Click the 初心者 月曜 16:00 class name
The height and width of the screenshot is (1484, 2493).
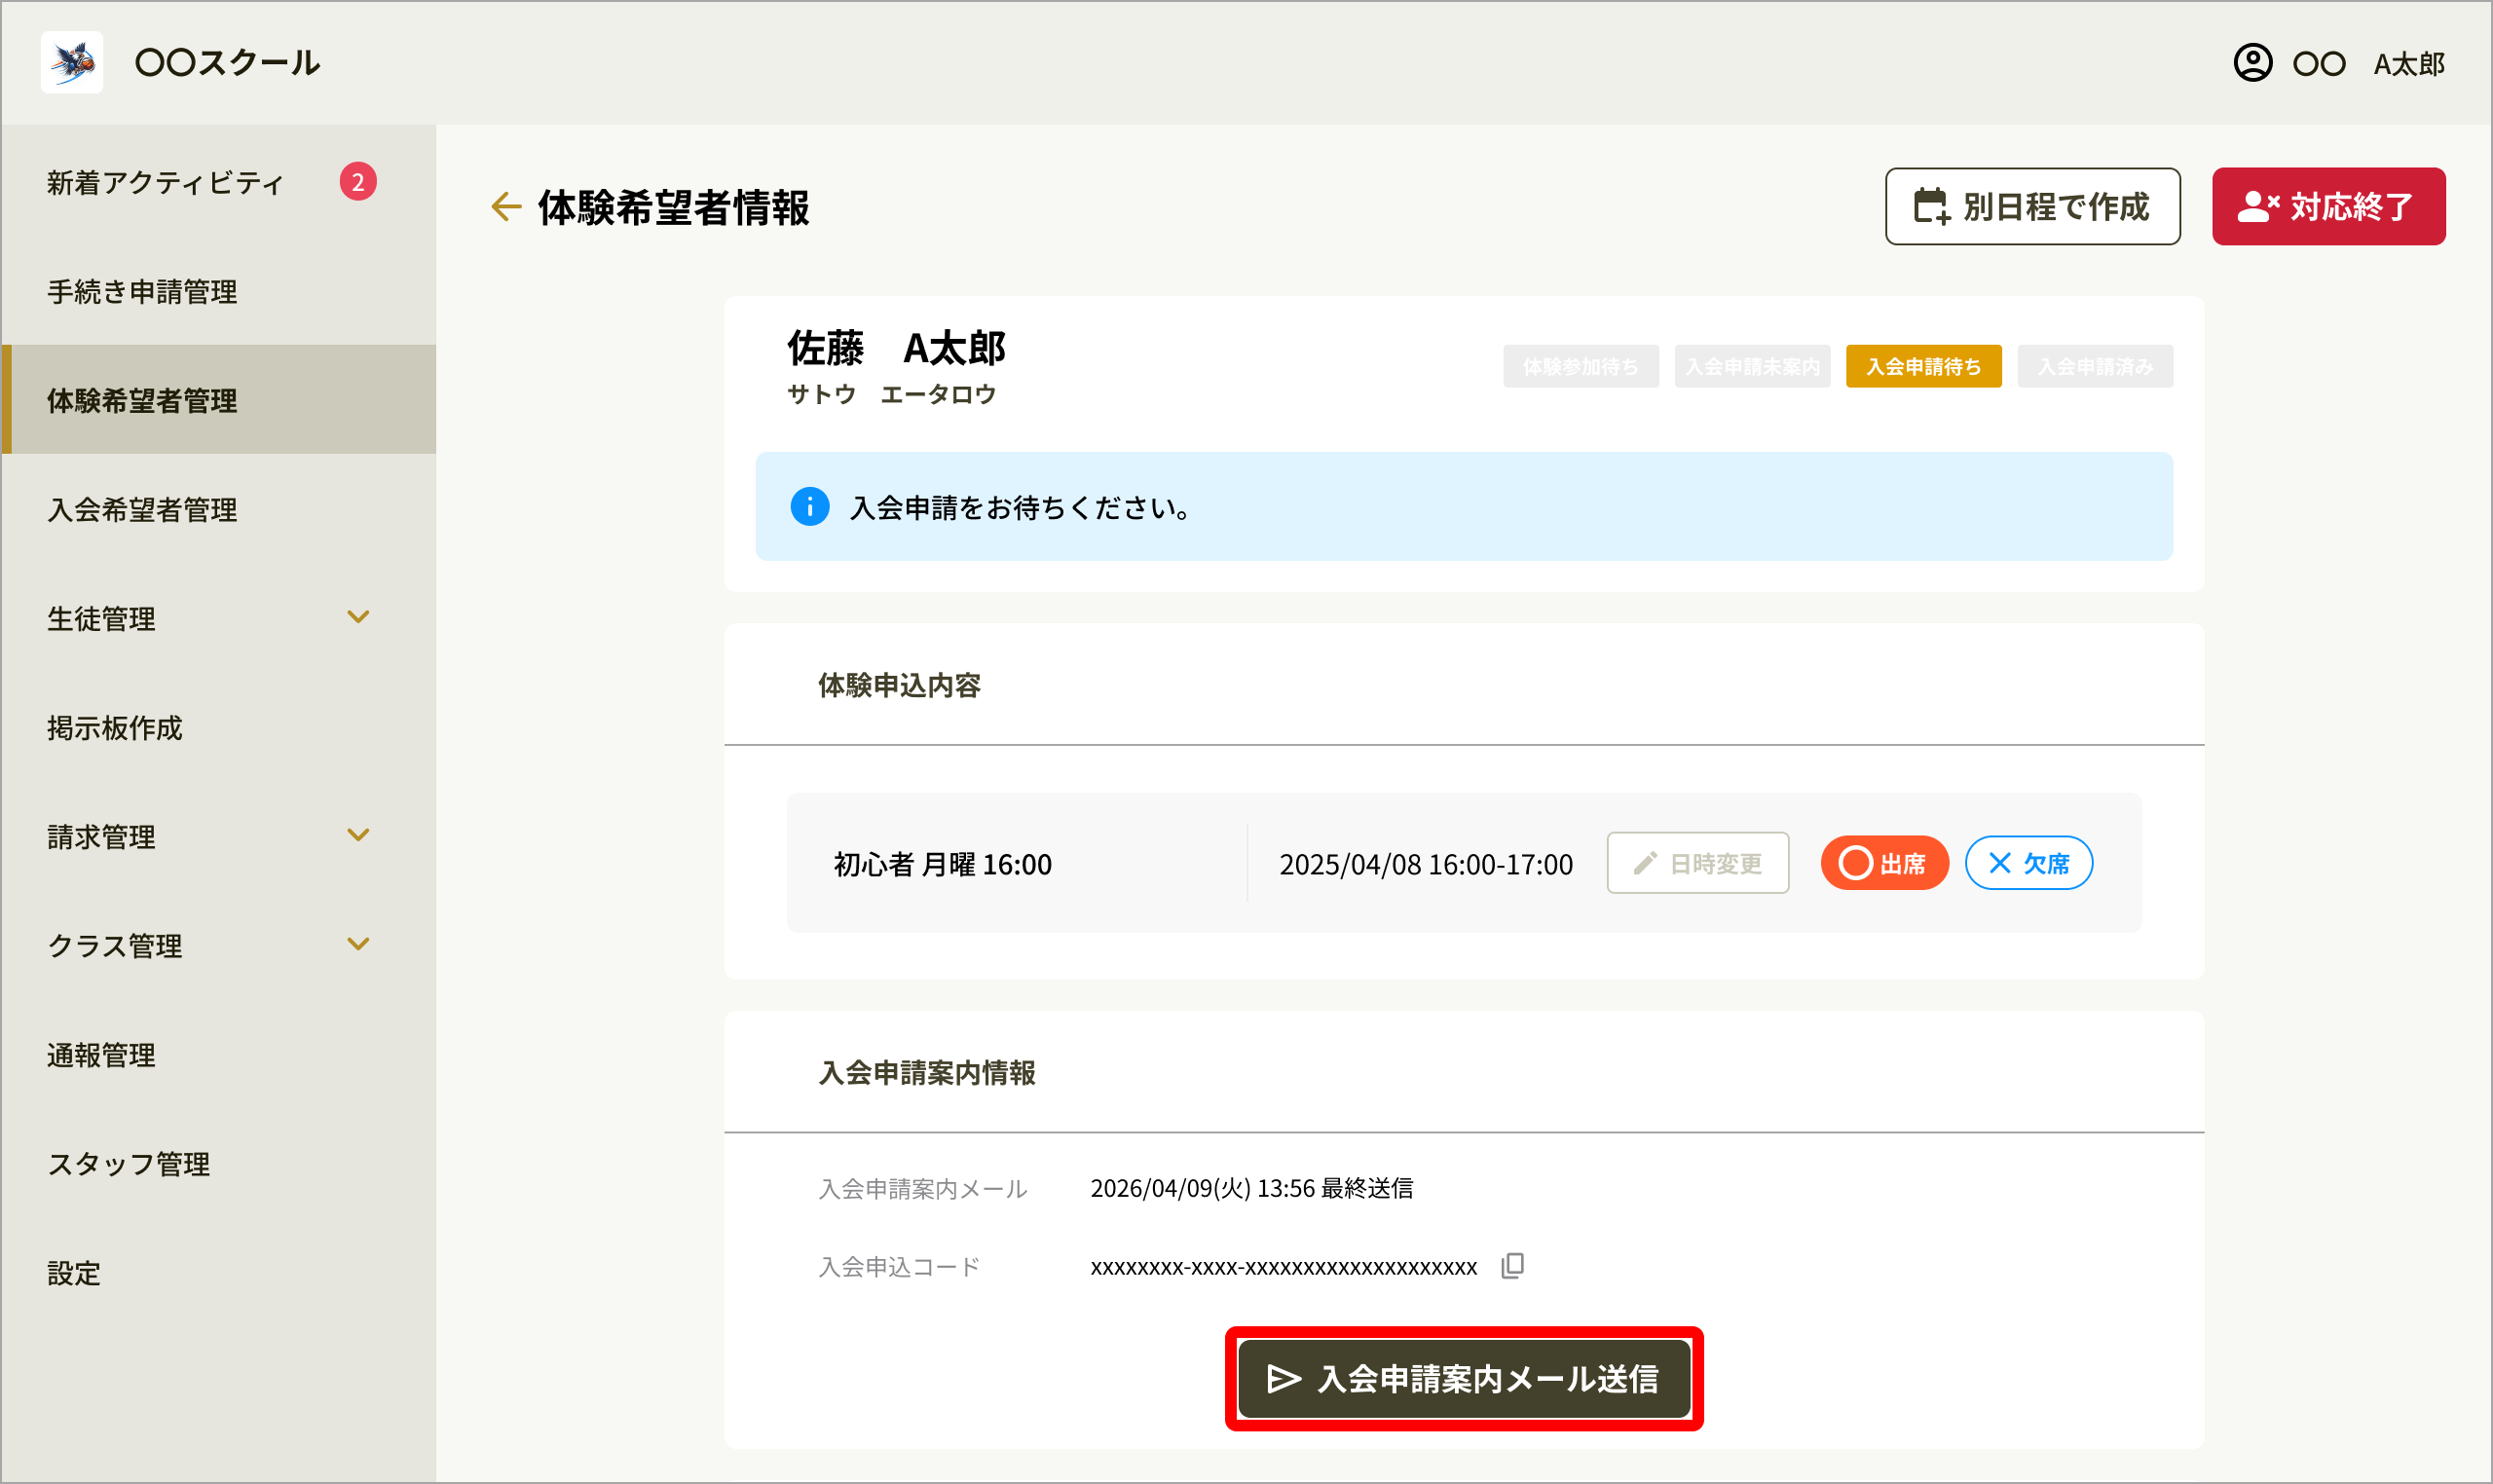coord(942,864)
